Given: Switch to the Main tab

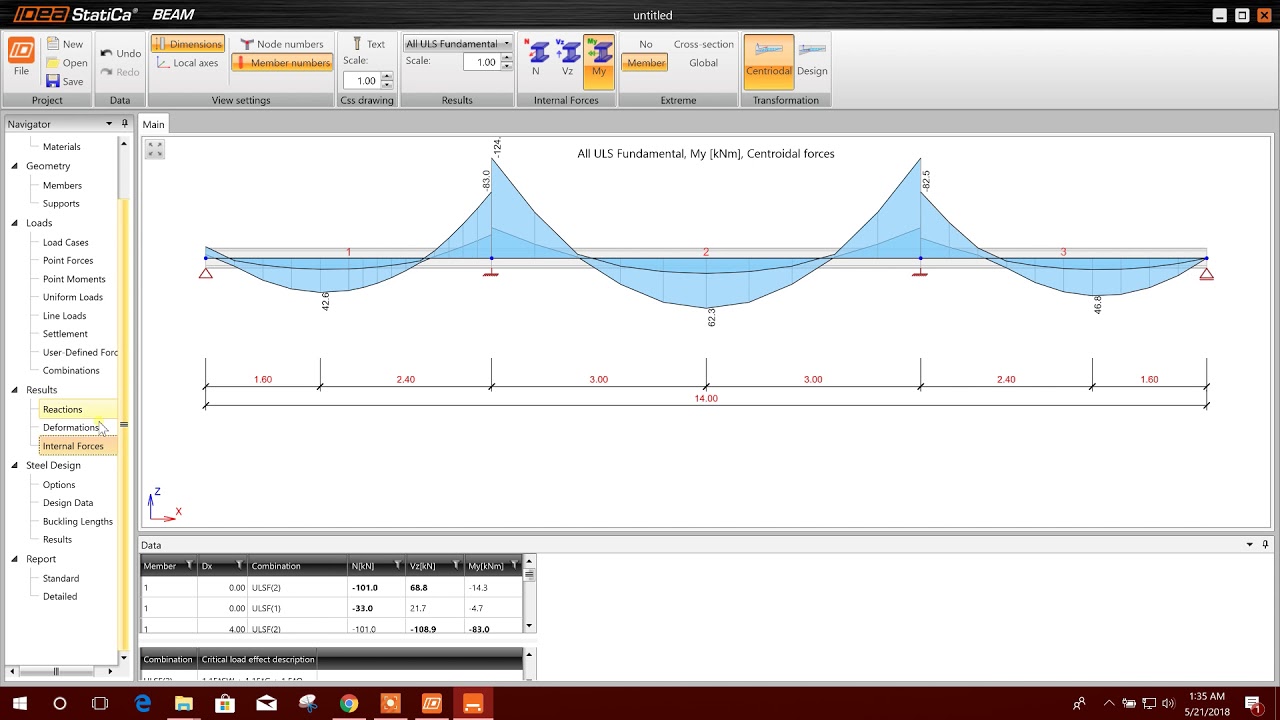Looking at the screenshot, I should pyautogui.click(x=153, y=123).
